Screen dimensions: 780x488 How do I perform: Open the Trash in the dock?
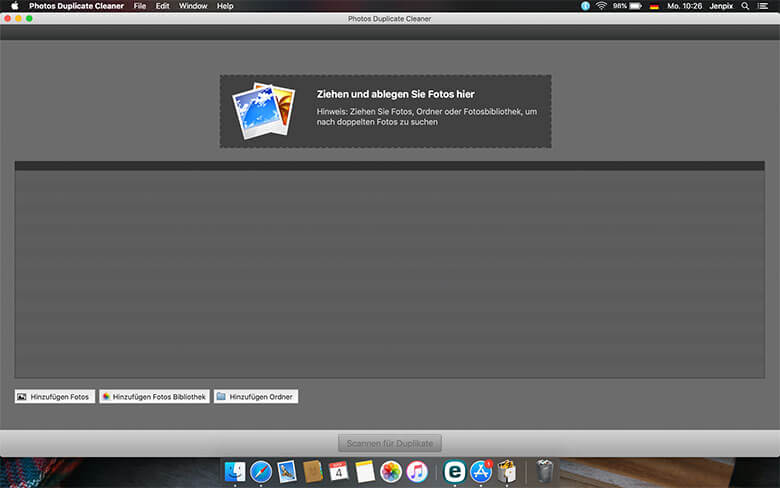click(544, 471)
